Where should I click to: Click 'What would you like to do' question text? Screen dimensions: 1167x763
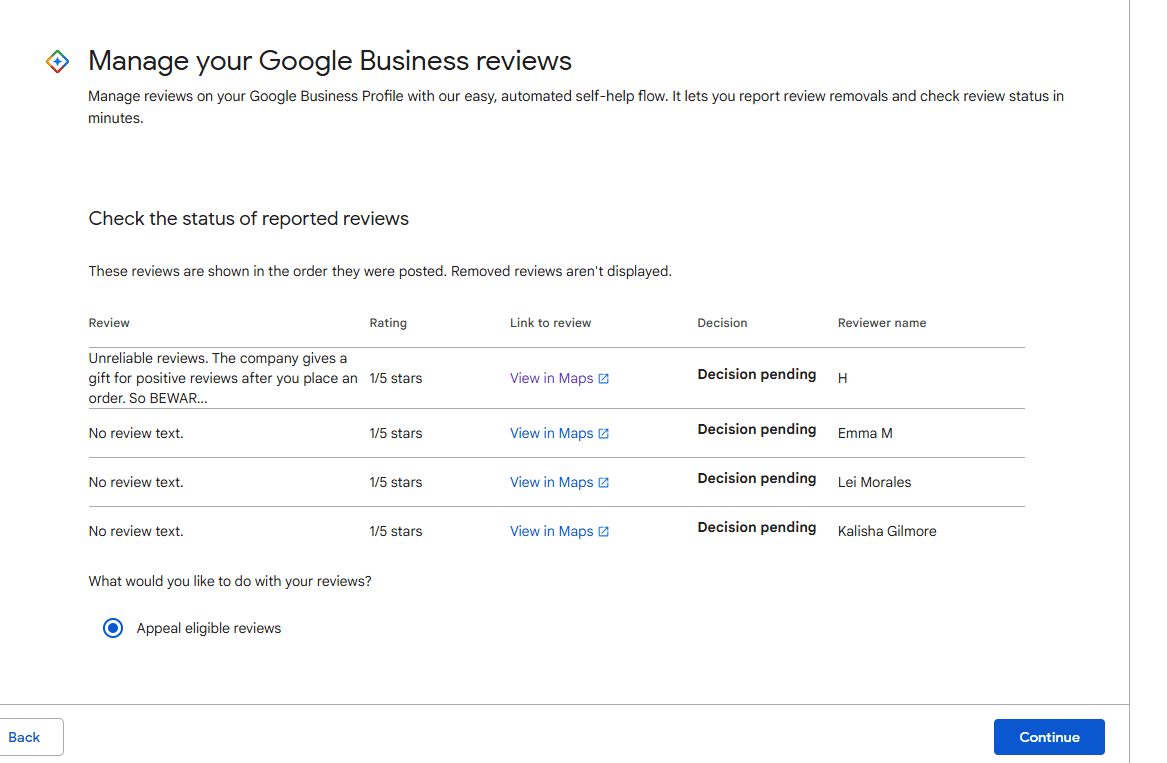coord(230,581)
